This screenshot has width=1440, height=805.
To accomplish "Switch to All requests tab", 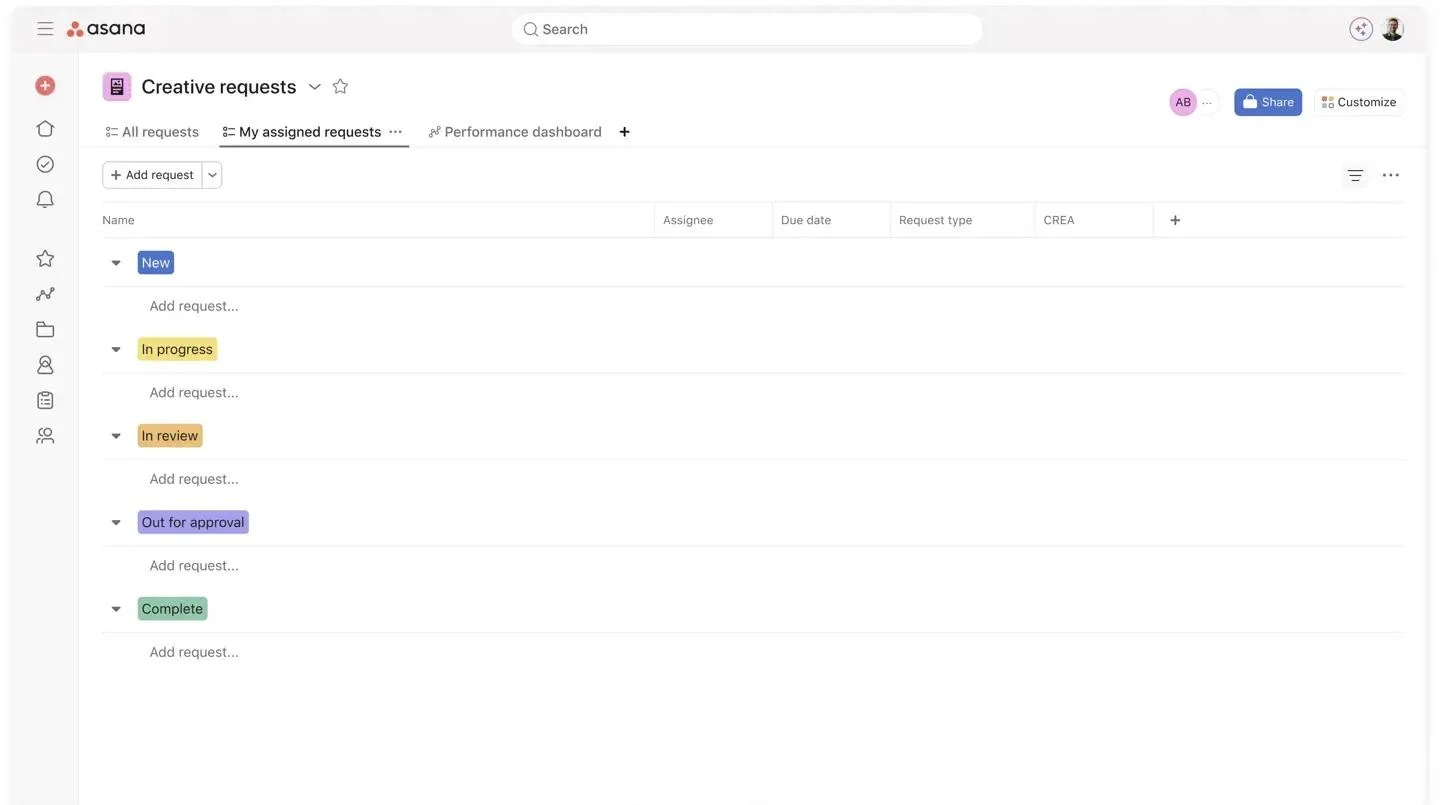I will coord(152,132).
